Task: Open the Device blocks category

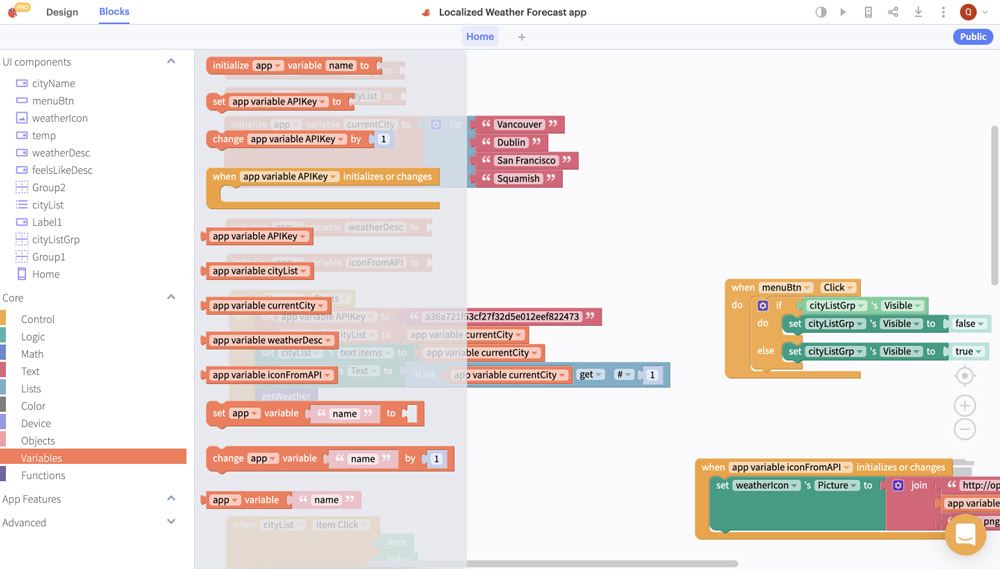Action: click(x=36, y=423)
